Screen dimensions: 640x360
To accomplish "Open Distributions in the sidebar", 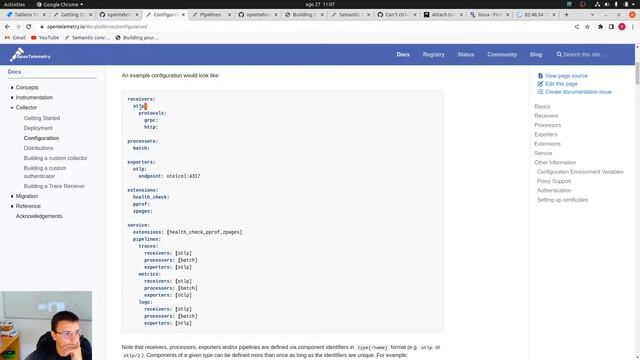I will click(38, 148).
